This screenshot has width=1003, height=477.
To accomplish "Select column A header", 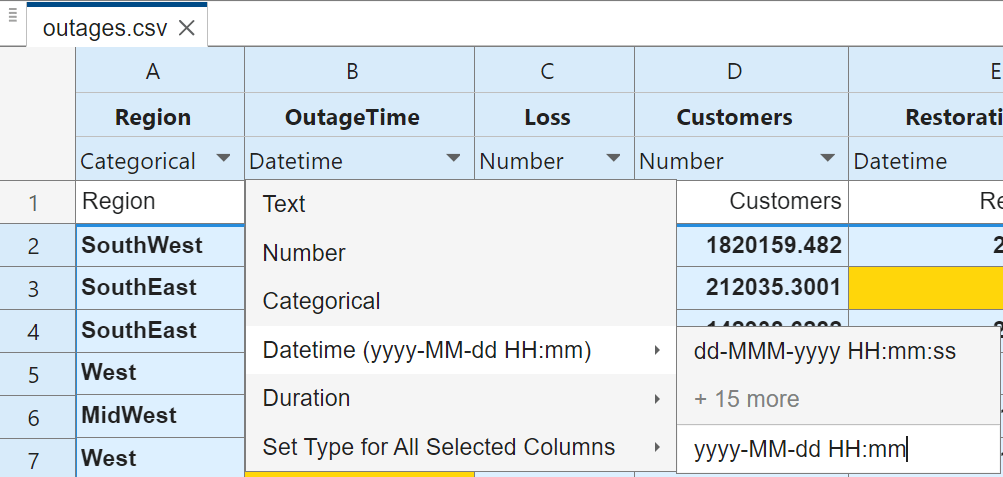I will click(160, 70).
